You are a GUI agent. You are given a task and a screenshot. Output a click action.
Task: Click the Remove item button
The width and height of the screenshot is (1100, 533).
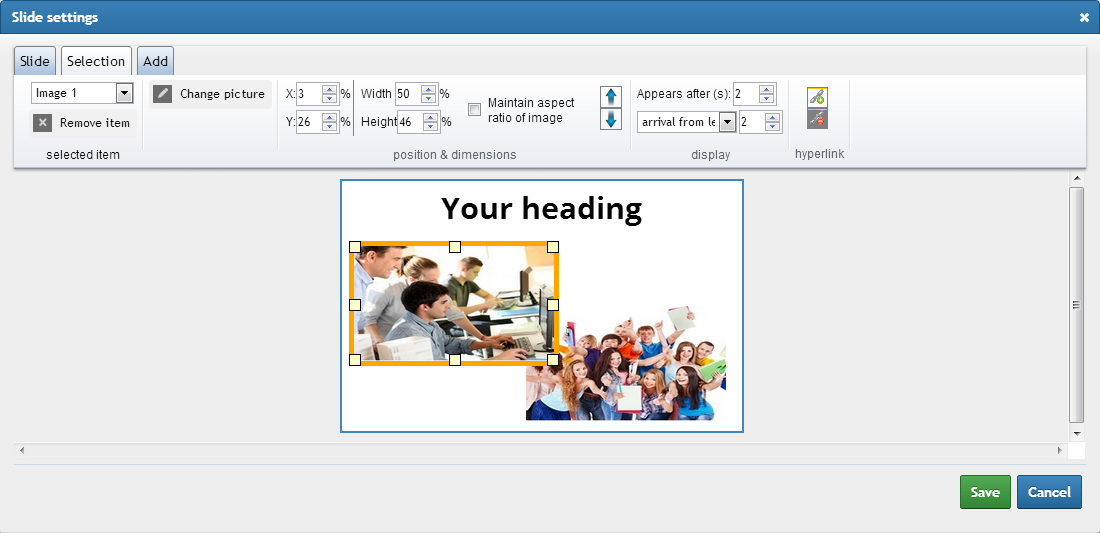pyautogui.click(x=83, y=123)
